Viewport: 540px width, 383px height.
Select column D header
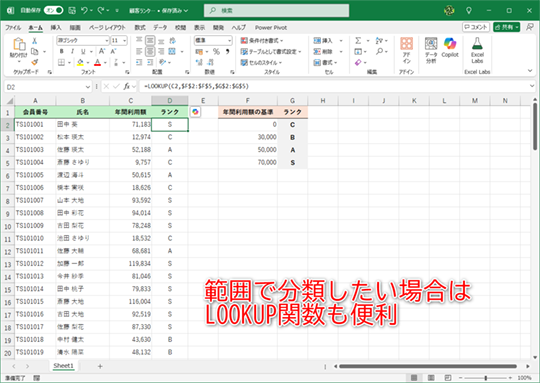(170, 101)
